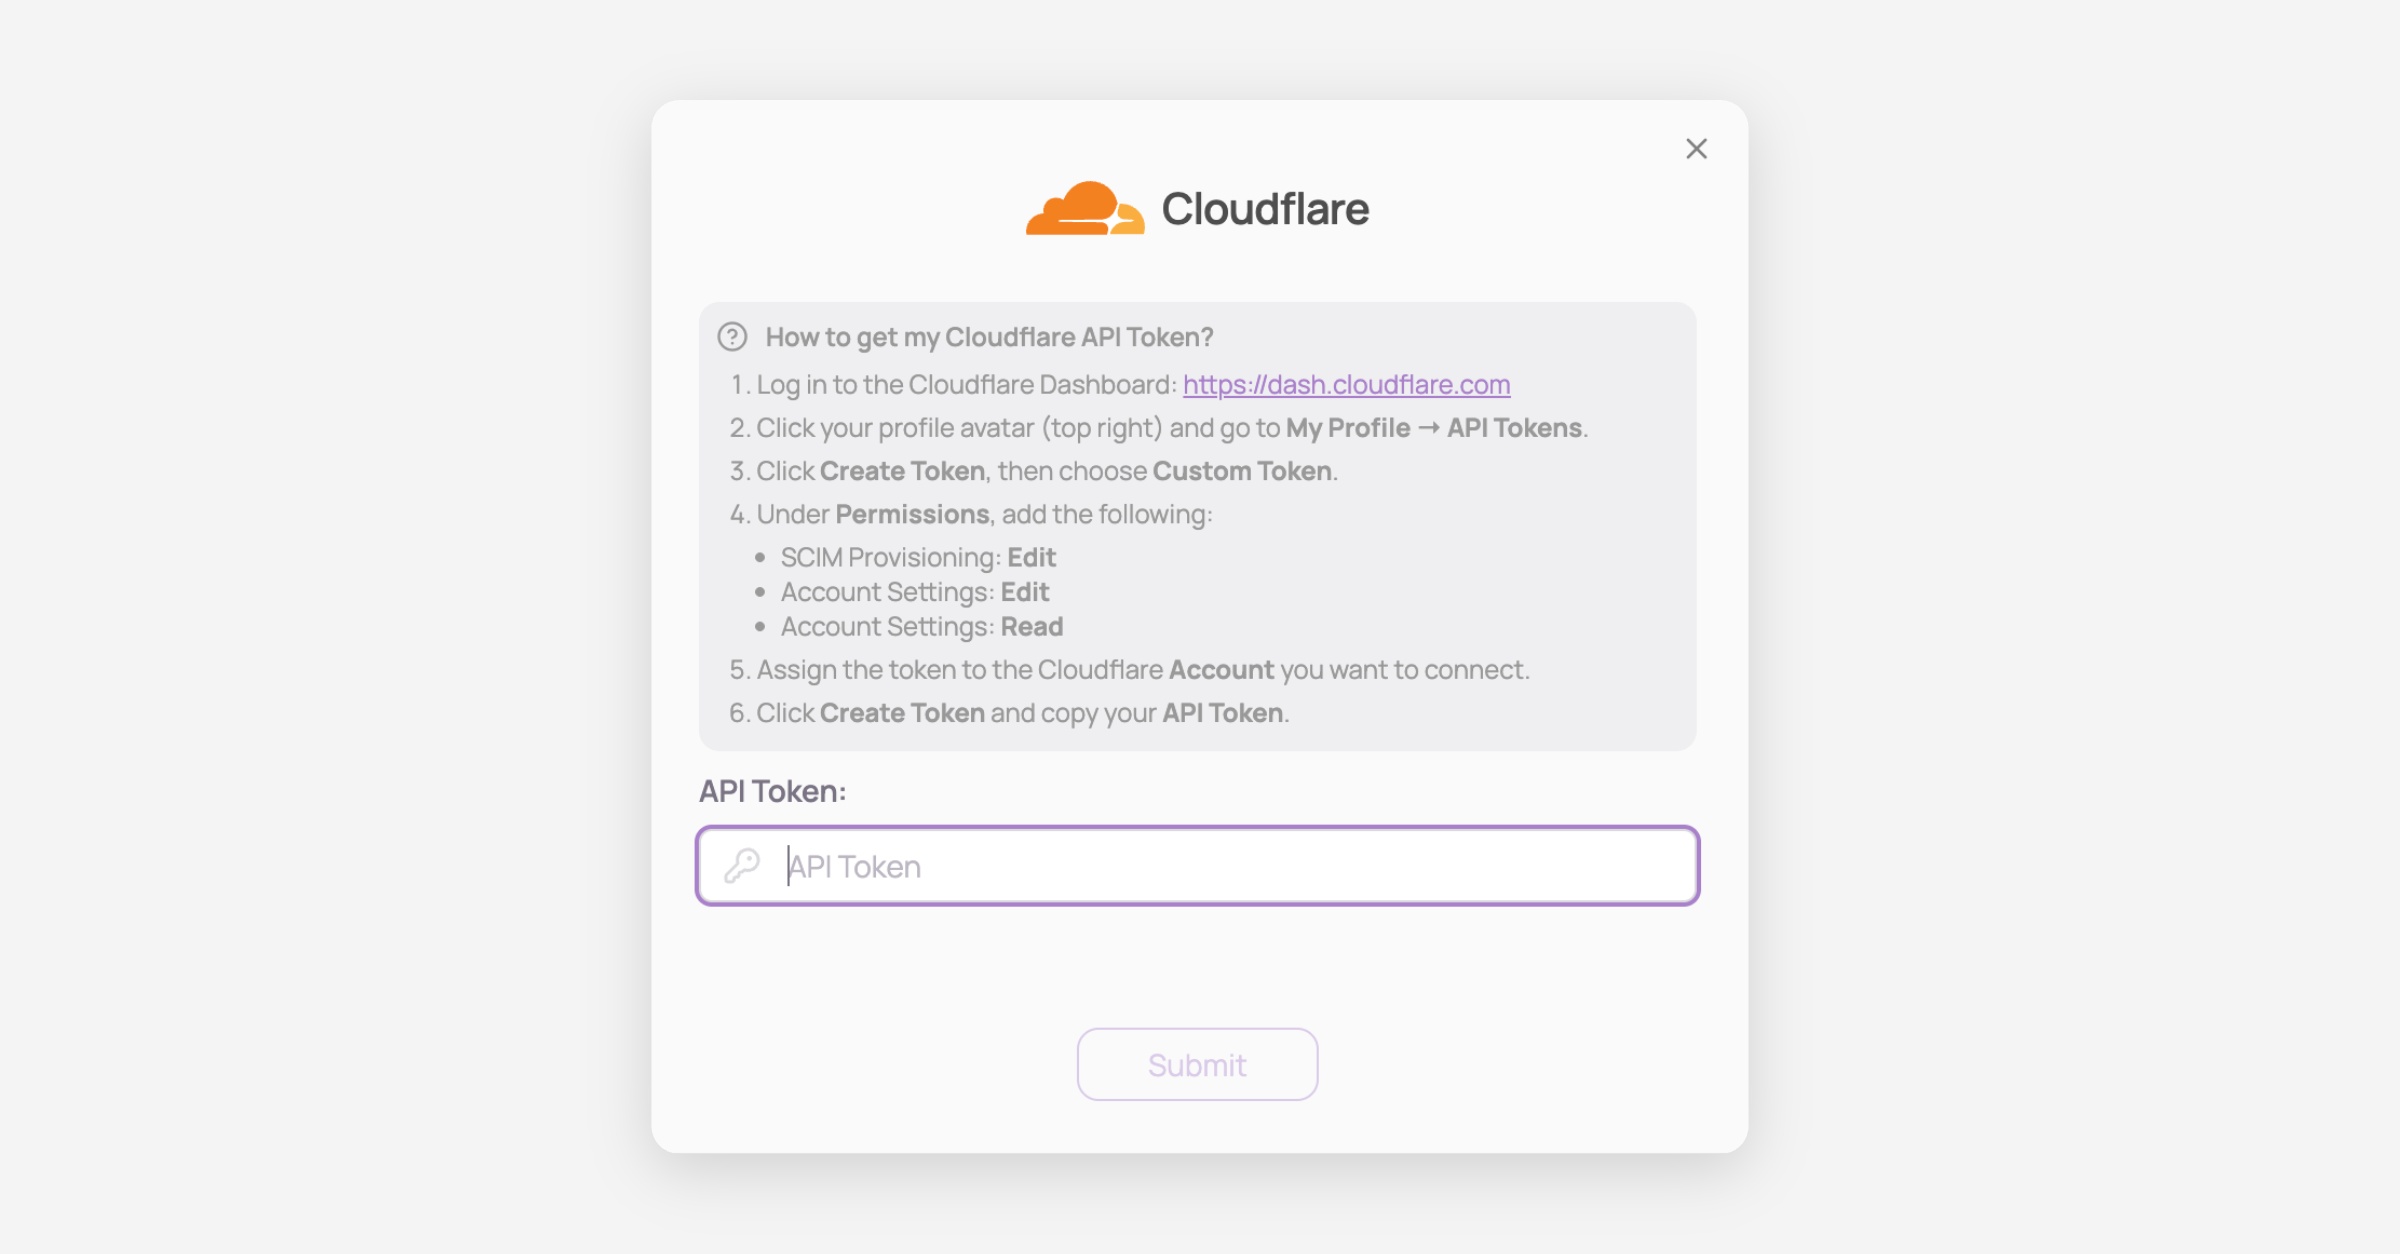Select the "Account Settings: Edit" bullet

tap(915, 592)
